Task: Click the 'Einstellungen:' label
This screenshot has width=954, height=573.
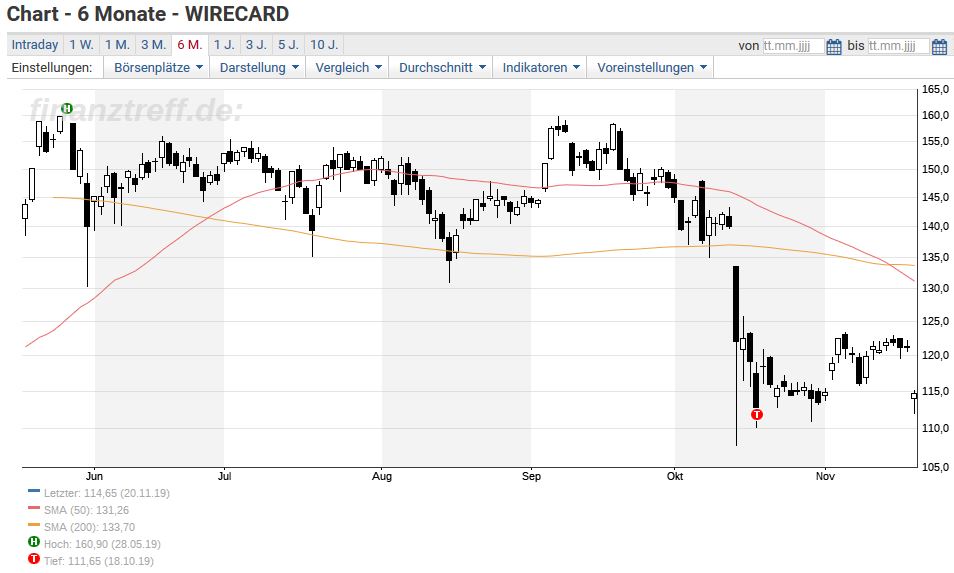Action: pos(52,68)
